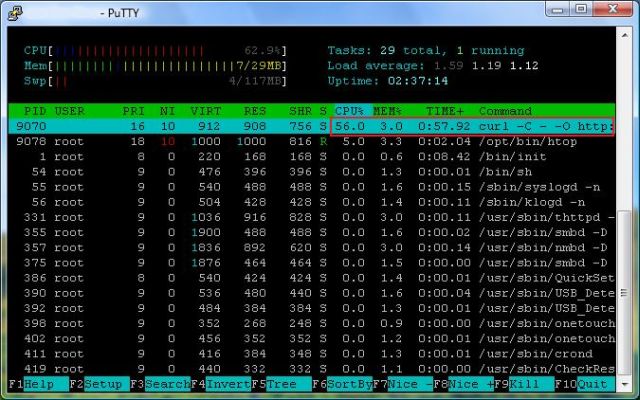Select the /bin/init process row
Screen dimensions: 640x400
[311, 157]
